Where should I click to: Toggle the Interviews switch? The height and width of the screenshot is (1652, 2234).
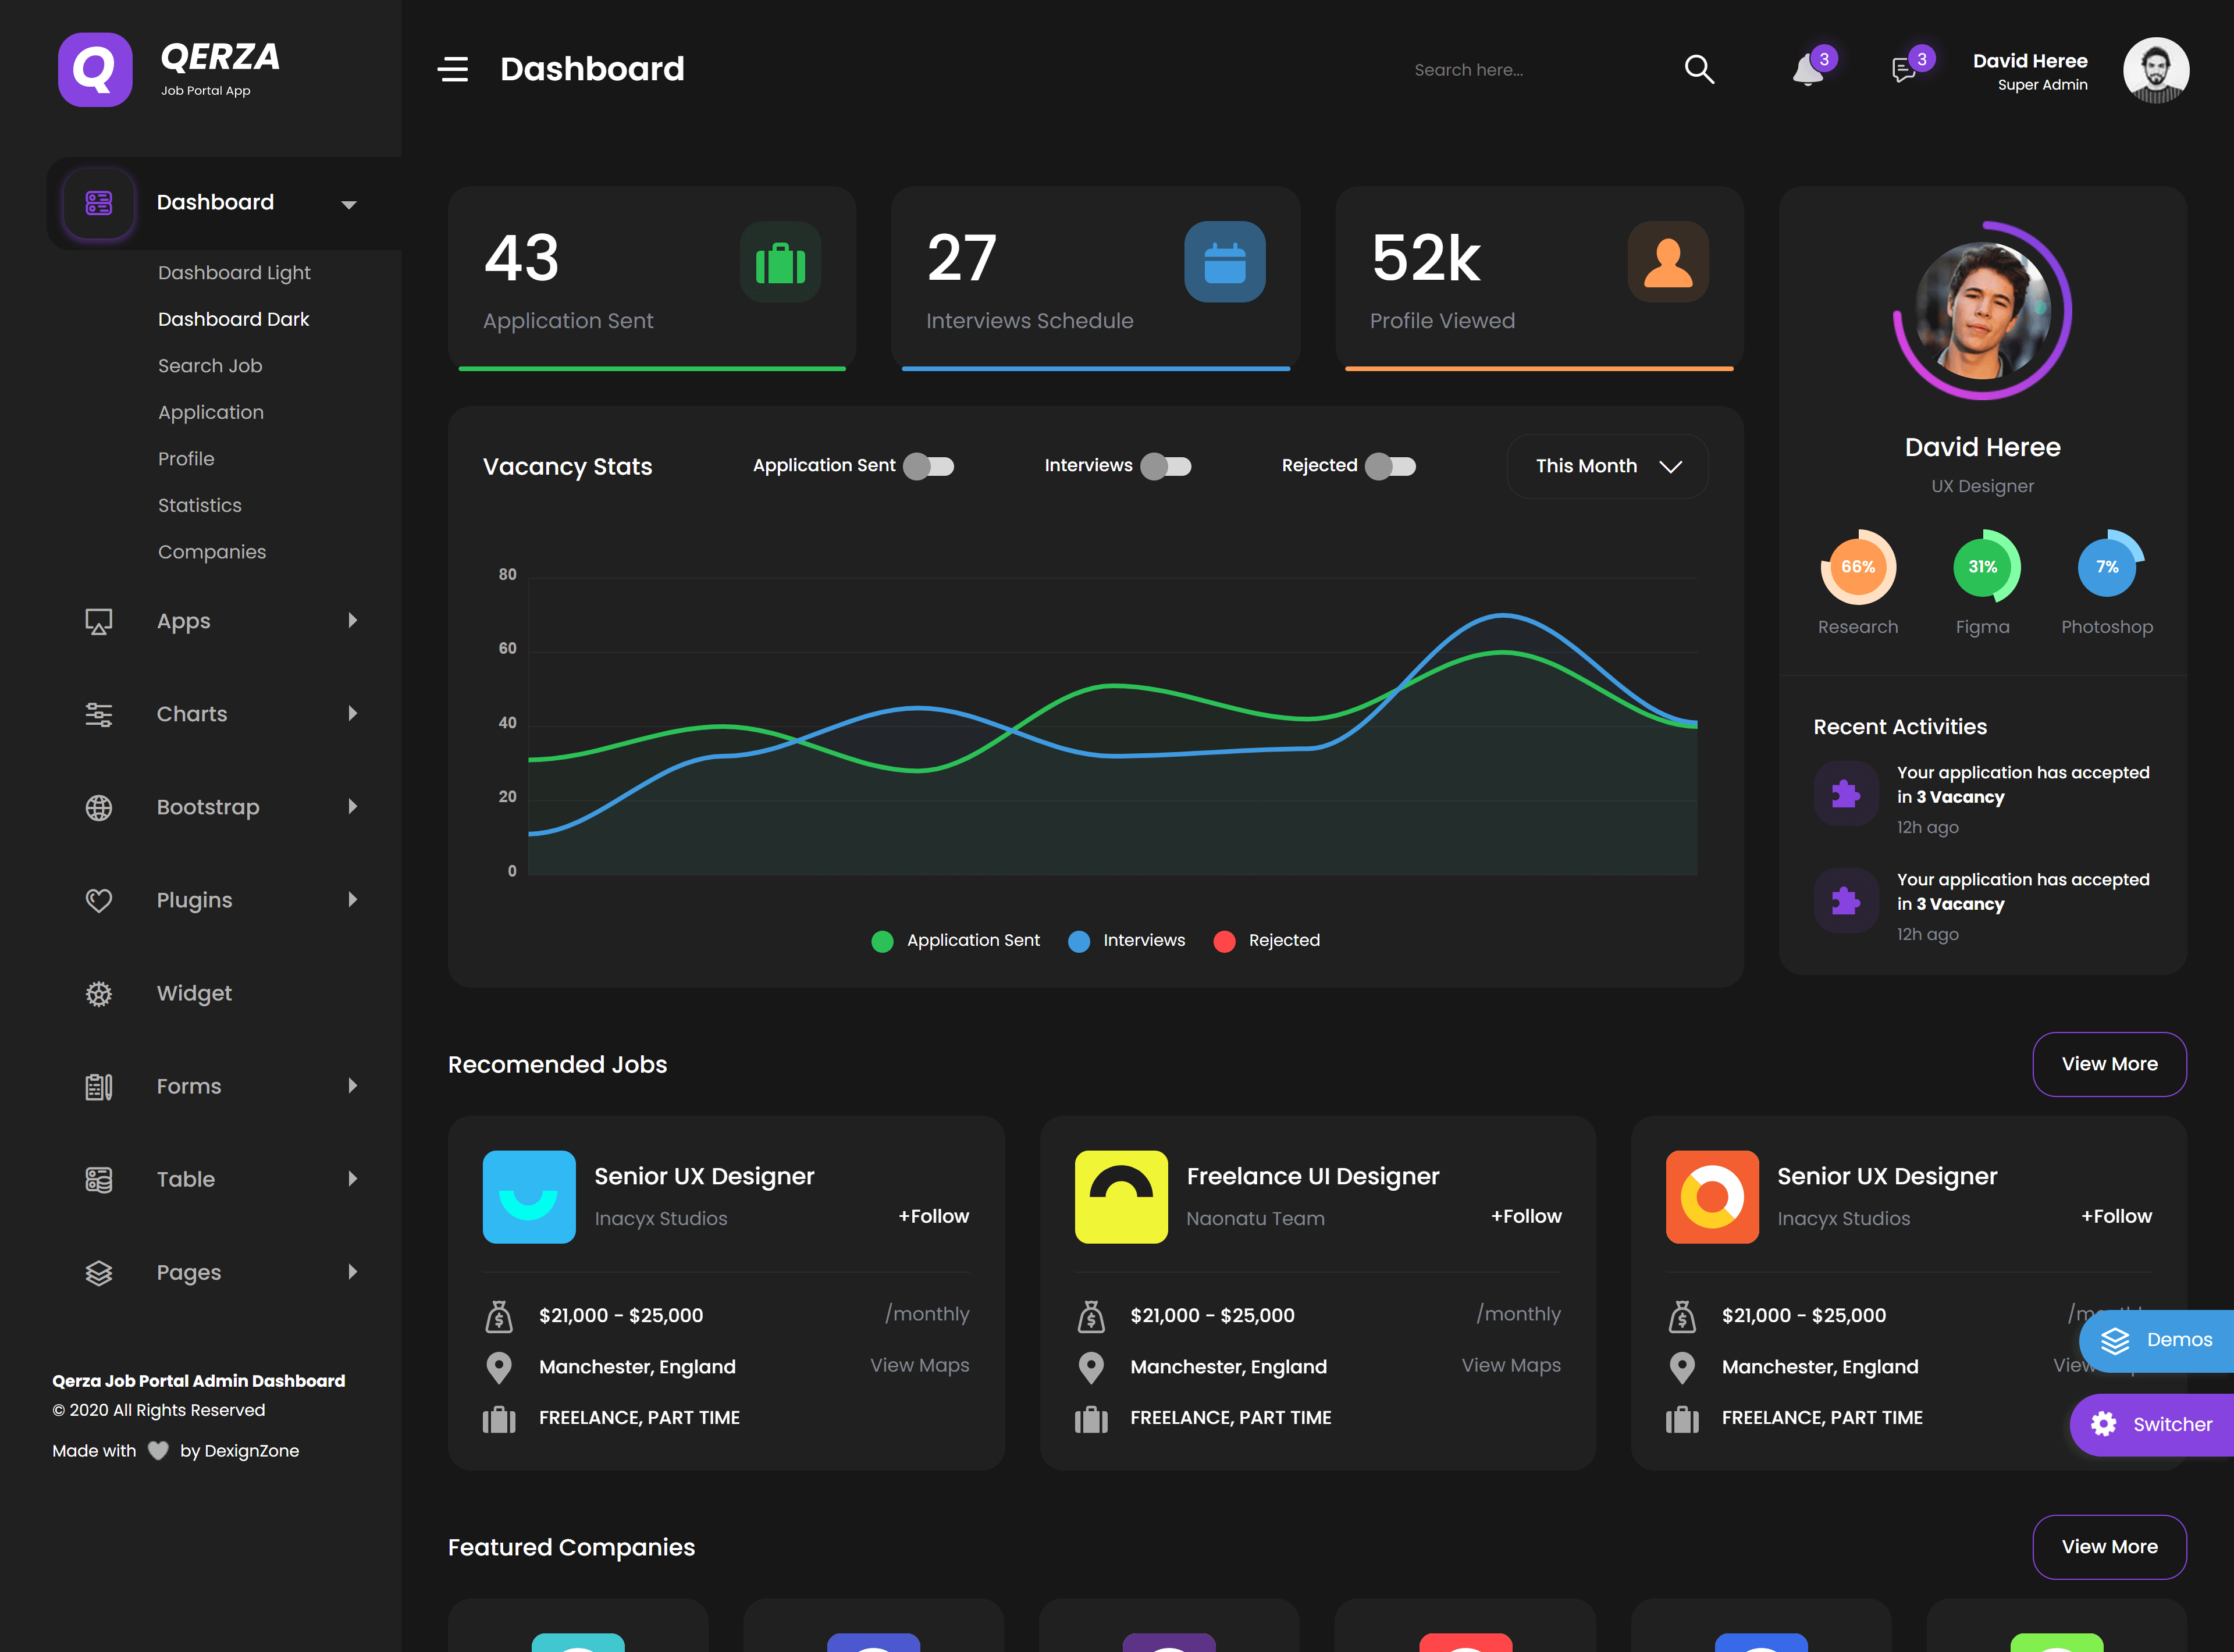click(1166, 466)
